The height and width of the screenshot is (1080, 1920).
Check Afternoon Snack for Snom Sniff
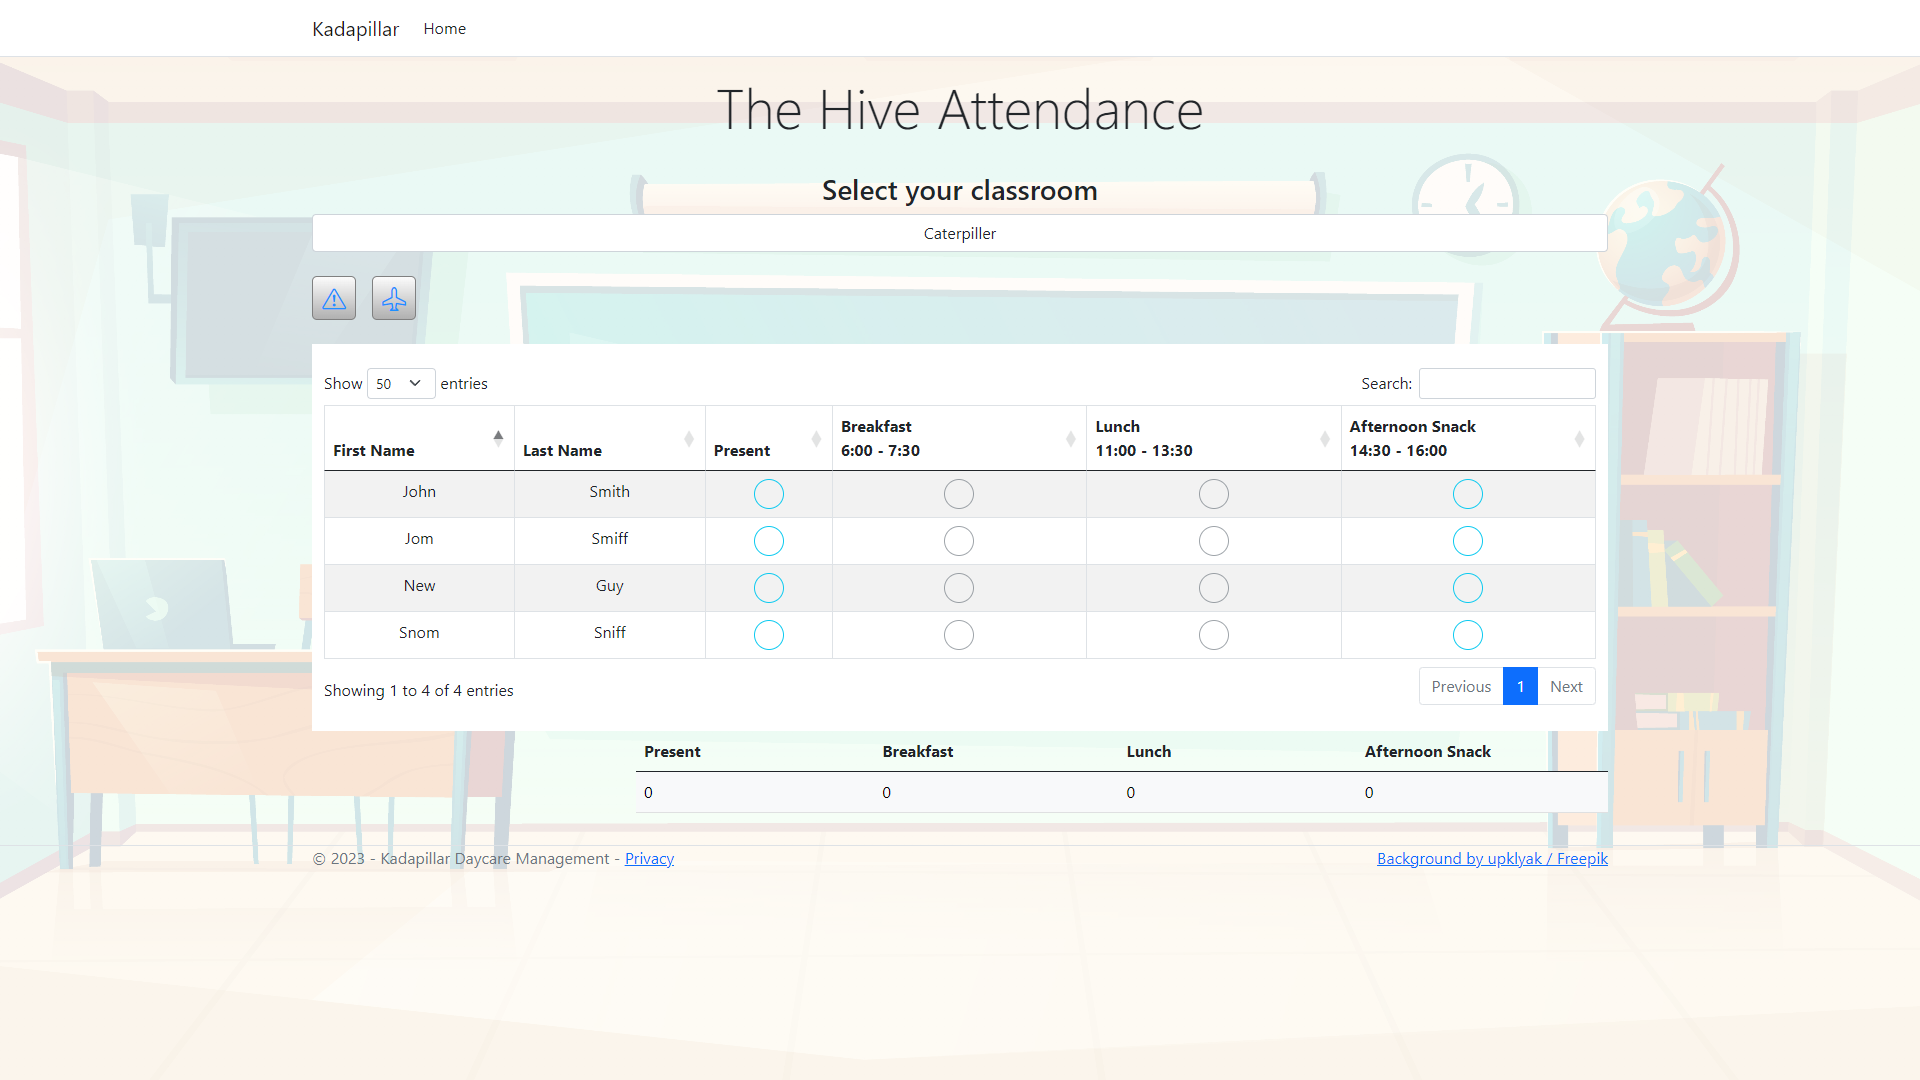pyautogui.click(x=1467, y=635)
